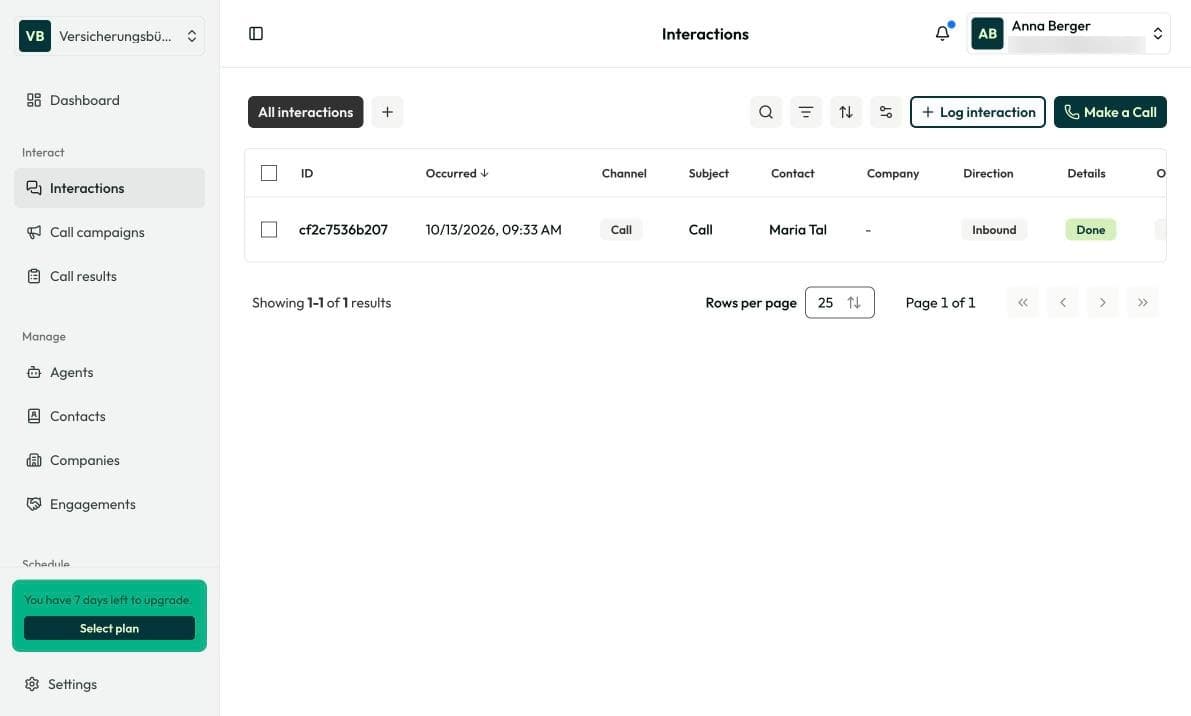Toggle the sidebar panel icon
Screen dimensions: 1191x716
click(x=256, y=33)
